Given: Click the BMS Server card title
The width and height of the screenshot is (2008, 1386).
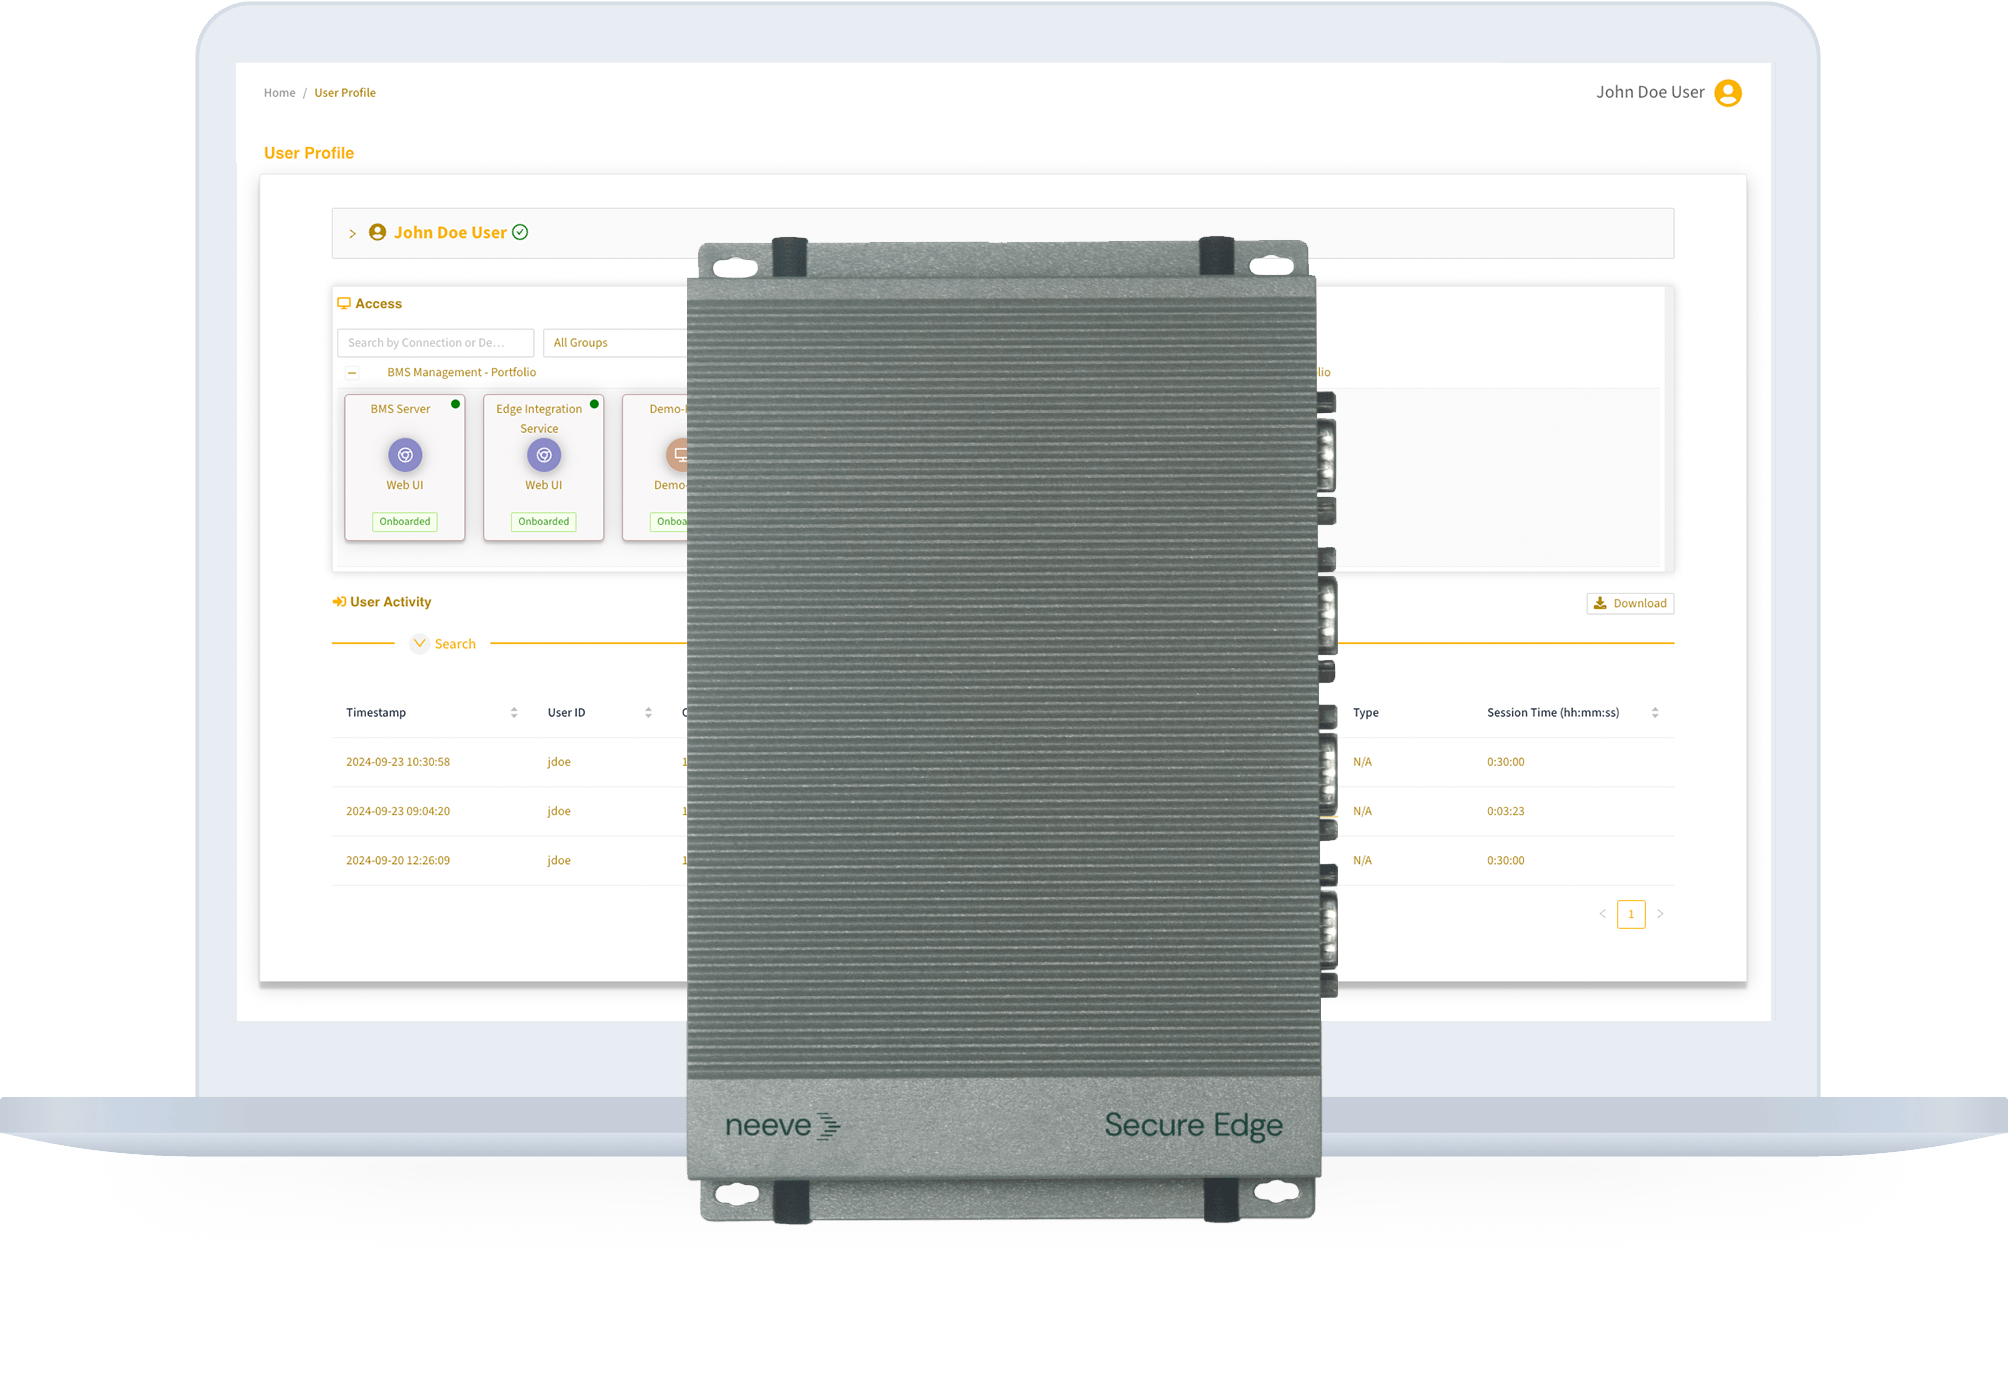Looking at the screenshot, I should 400,409.
